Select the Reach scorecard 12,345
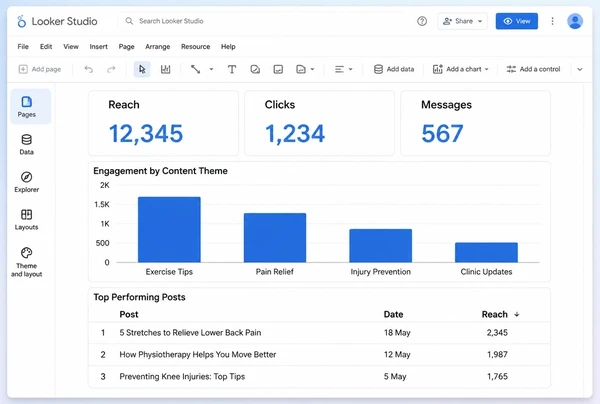 [163, 123]
